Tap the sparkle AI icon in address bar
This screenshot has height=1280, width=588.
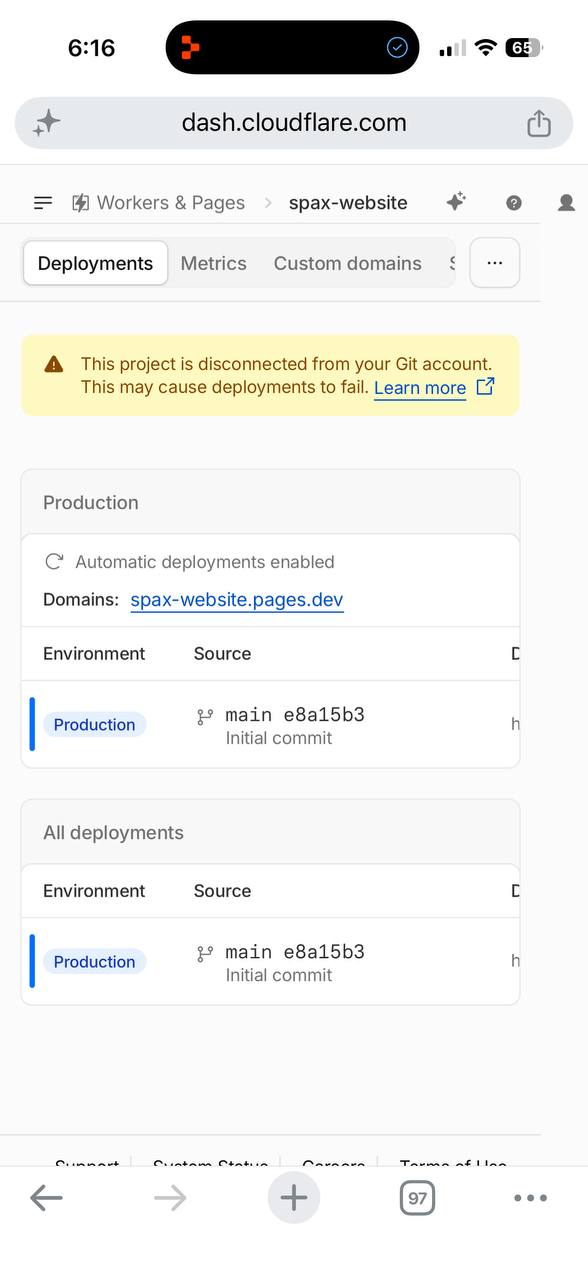coord(46,123)
